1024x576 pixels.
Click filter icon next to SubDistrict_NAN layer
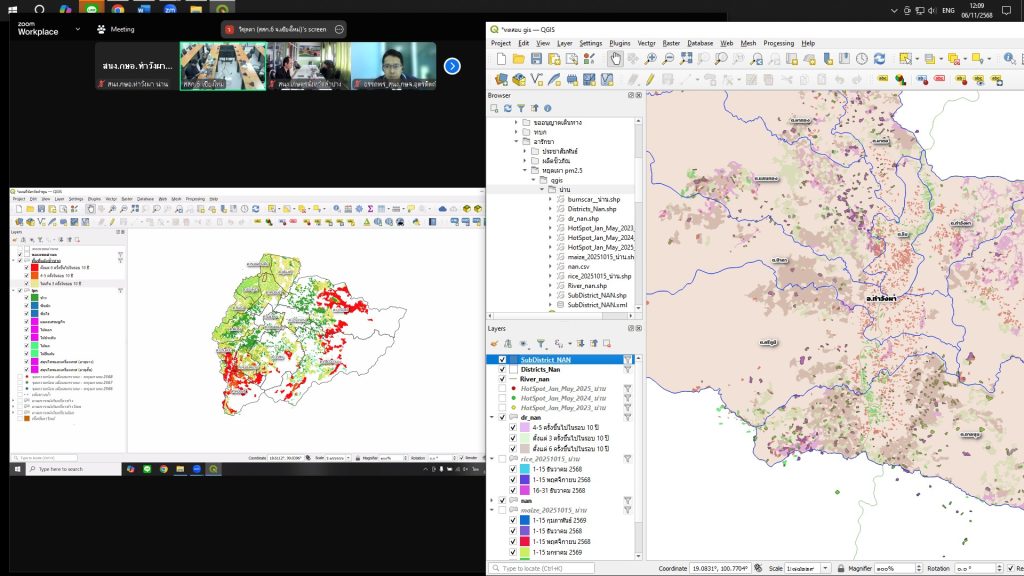(x=627, y=359)
